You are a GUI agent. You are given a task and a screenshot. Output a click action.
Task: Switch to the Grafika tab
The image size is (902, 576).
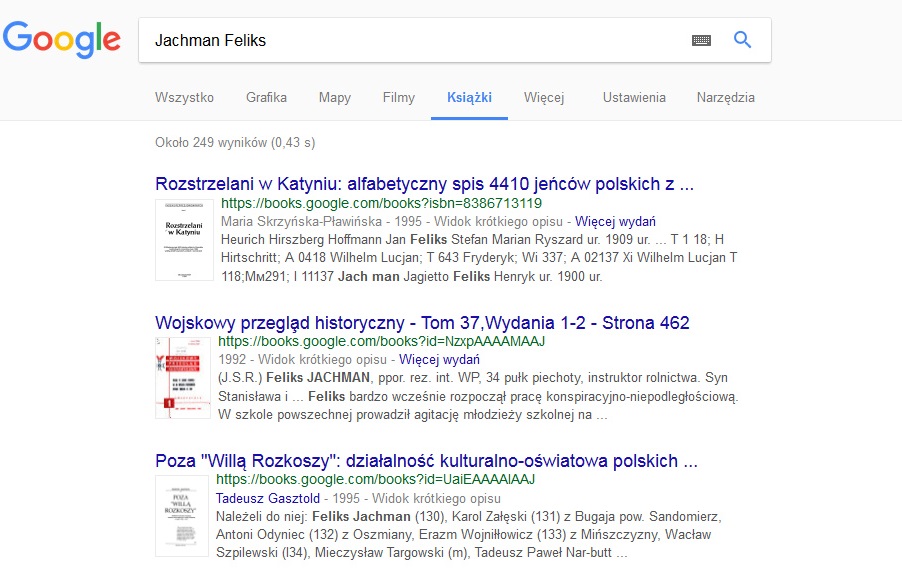coord(266,98)
